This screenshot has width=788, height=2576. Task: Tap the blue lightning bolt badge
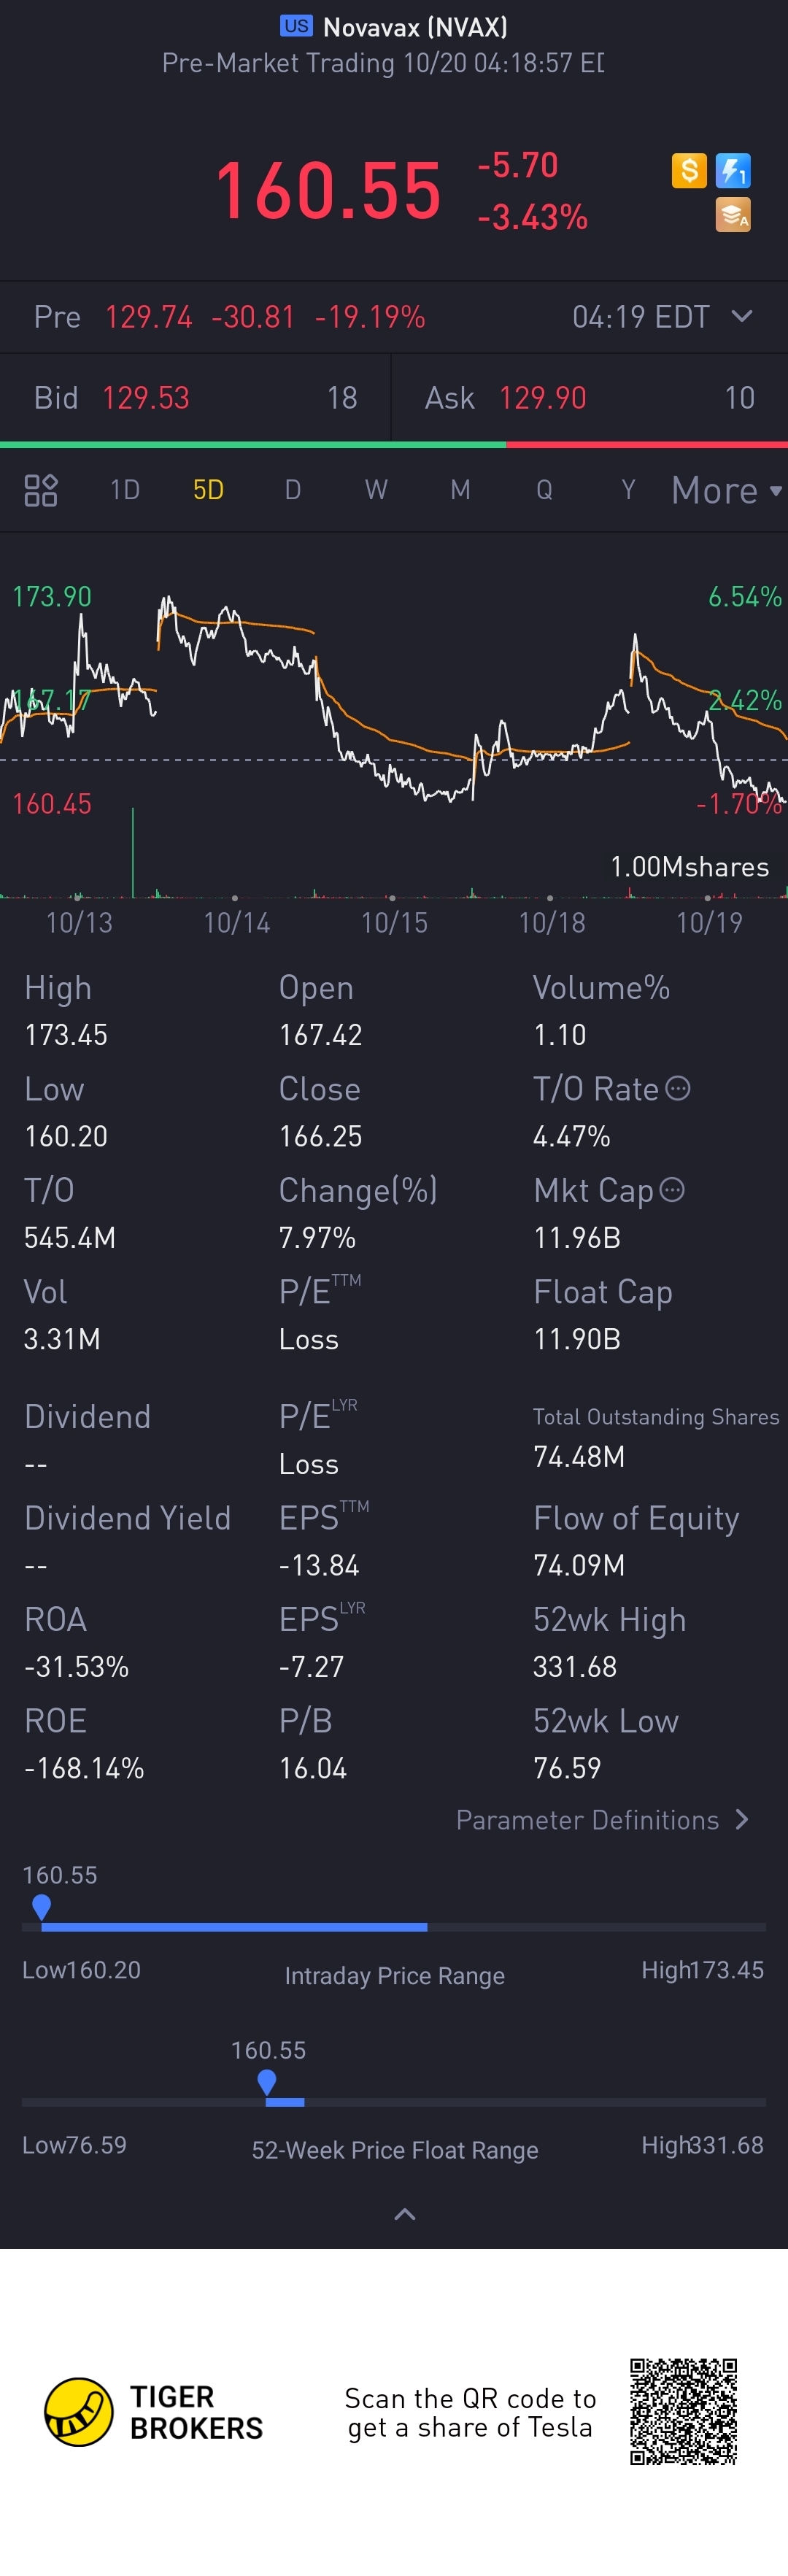[x=733, y=171]
